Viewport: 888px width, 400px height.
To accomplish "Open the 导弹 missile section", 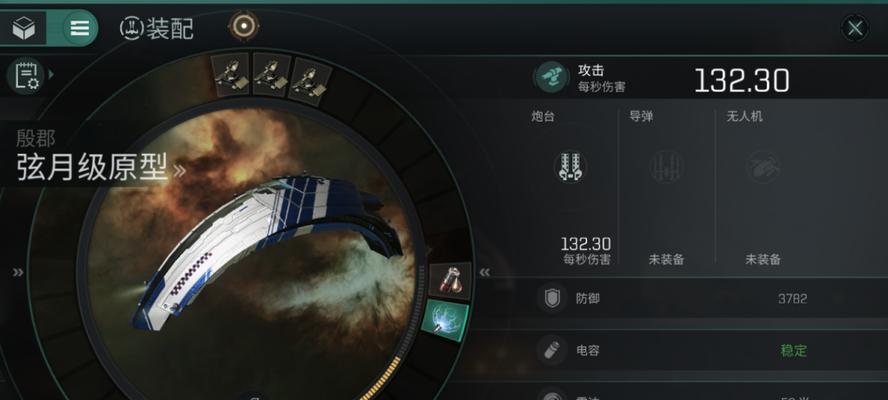I will point(667,187).
